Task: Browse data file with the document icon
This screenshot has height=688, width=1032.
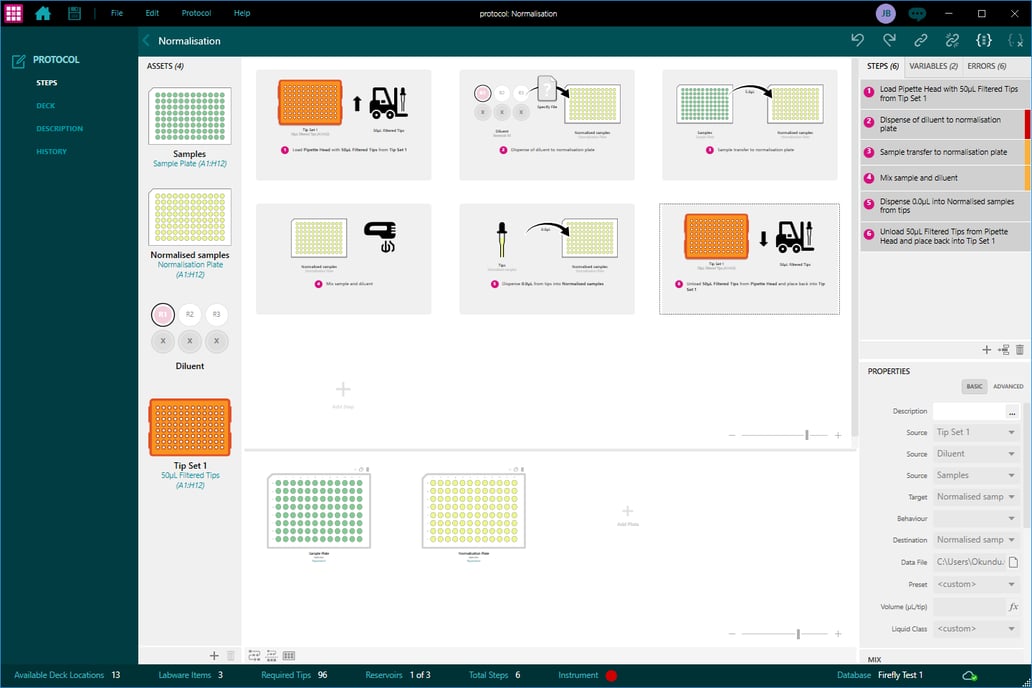Action: coord(1013,563)
